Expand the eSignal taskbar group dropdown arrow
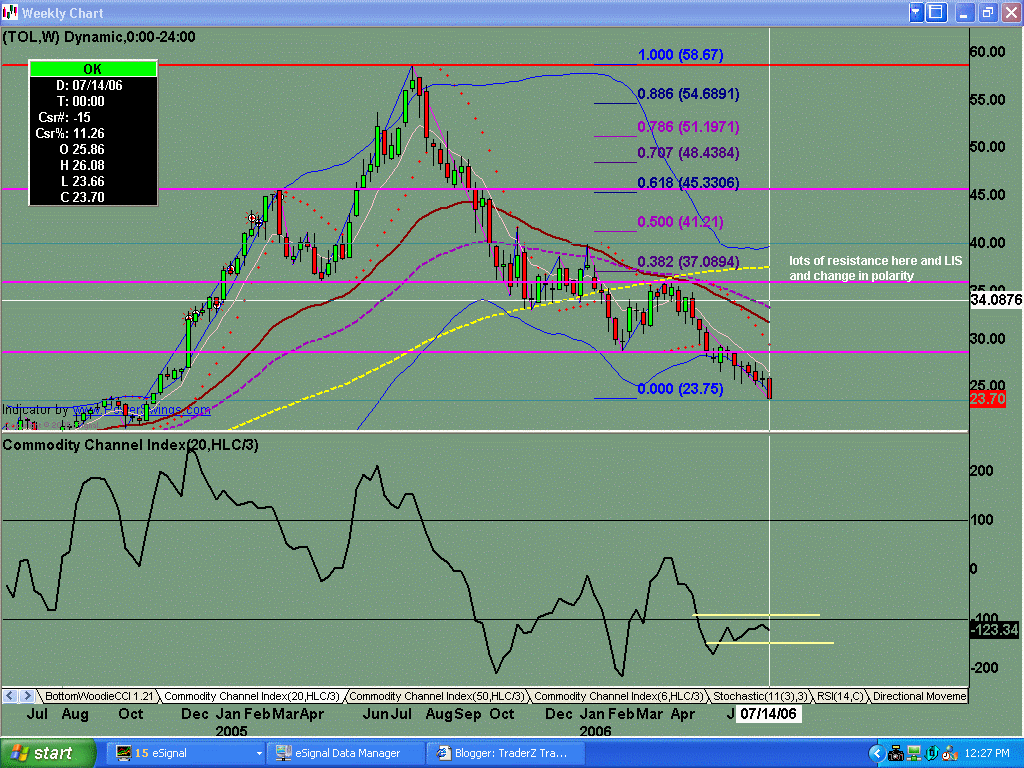This screenshot has height=768, width=1024. (x=259, y=754)
